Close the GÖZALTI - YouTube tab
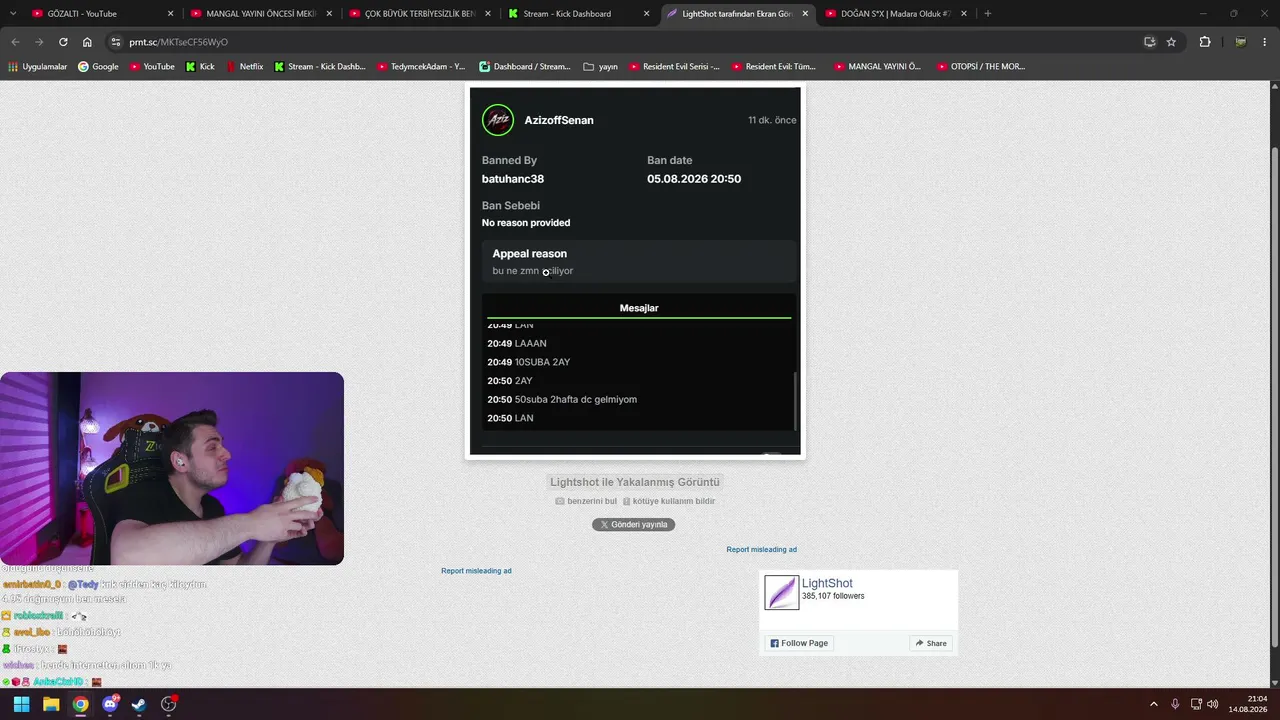Viewport: 1280px width, 720px height. click(170, 14)
